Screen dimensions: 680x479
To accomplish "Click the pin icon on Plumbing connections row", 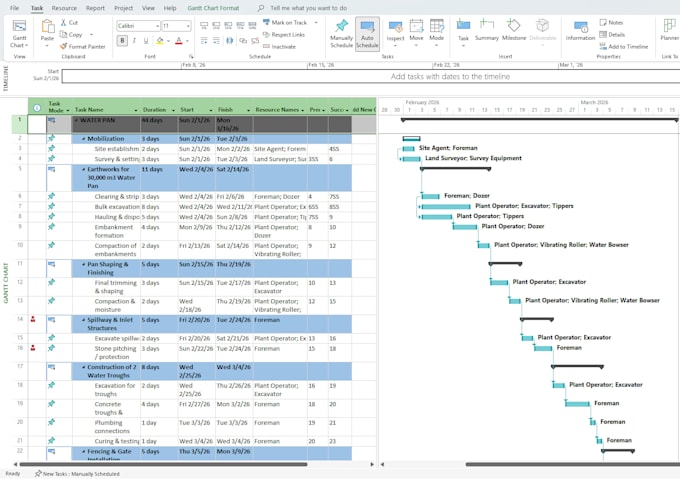I will click(52, 422).
